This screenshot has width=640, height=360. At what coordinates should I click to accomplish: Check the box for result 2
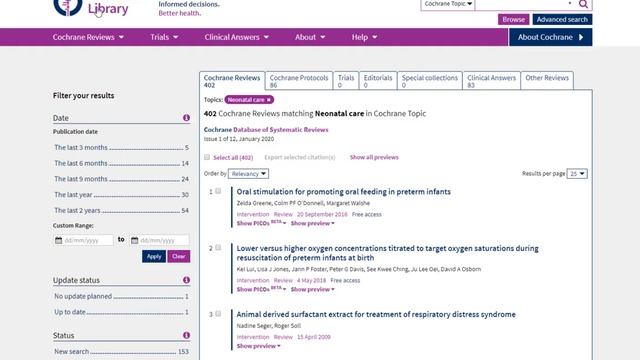pos(218,247)
